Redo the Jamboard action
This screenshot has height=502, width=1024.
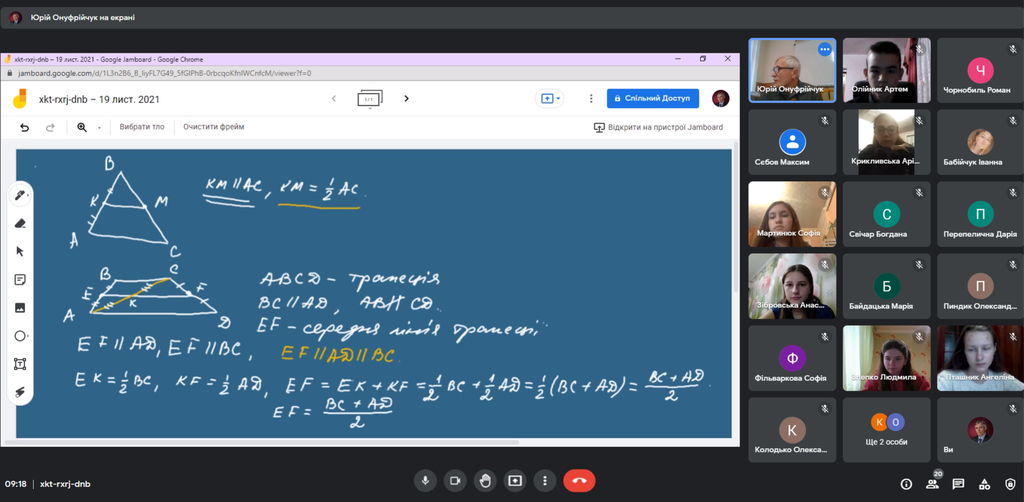[x=50, y=127]
